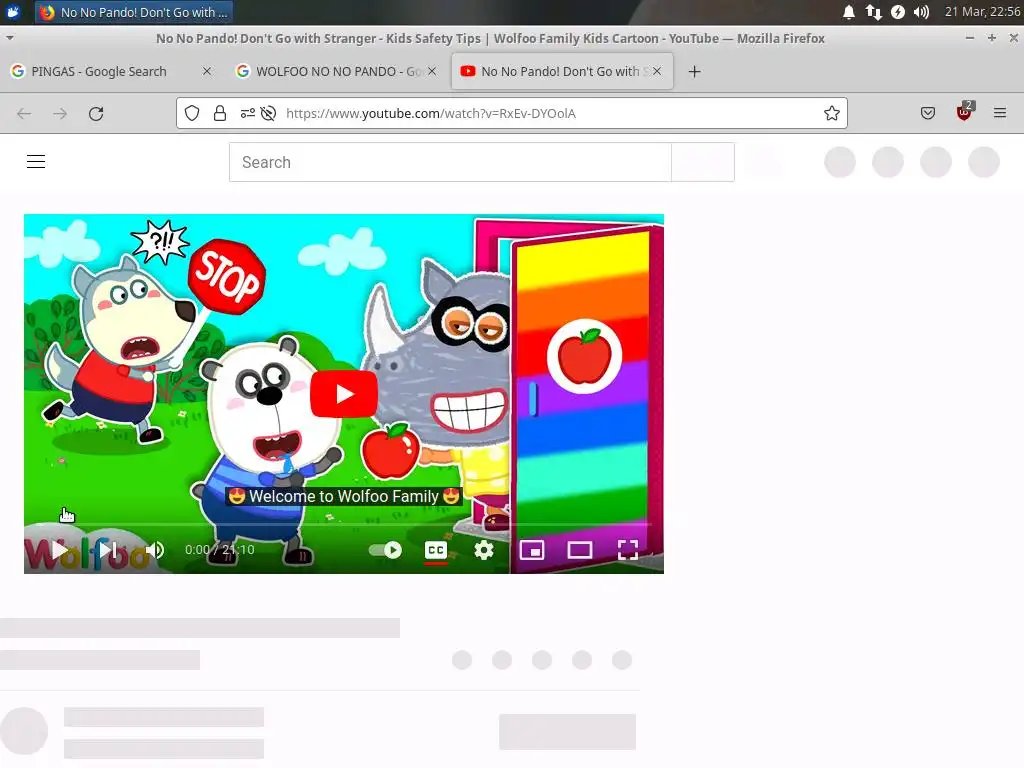1024x768 pixels.
Task: Toggle closed captions (CC)
Action: [x=436, y=550]
